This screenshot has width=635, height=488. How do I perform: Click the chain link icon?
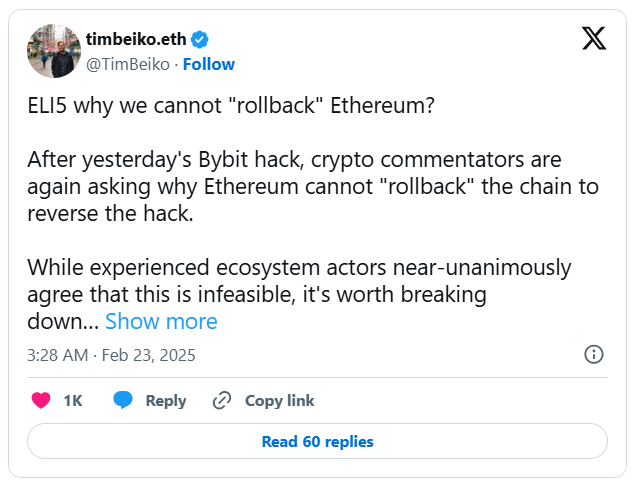(222, 401)
